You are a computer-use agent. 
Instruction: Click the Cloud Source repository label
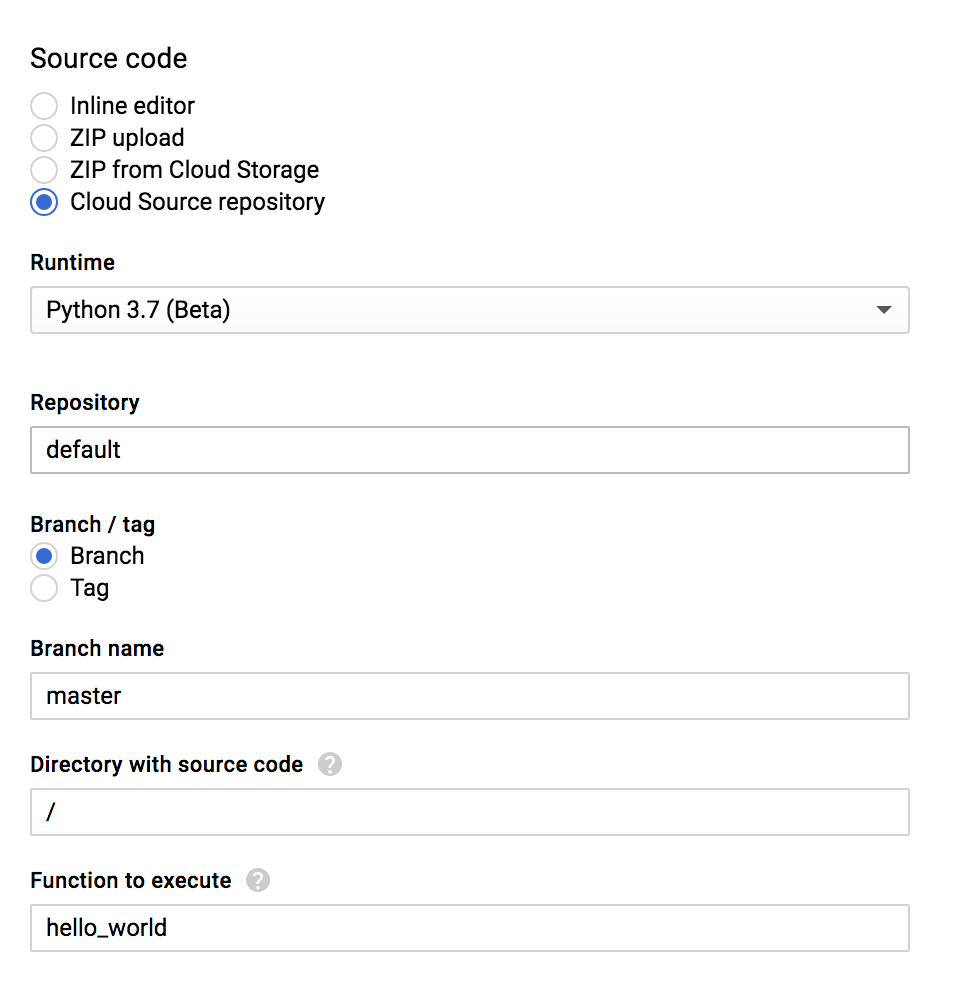pos(197,202)
